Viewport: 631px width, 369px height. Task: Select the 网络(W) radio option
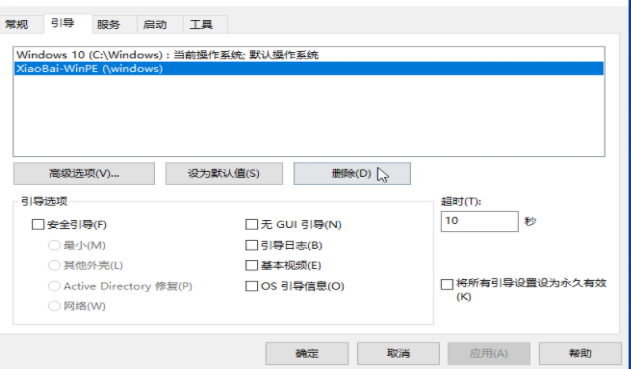click(x=54, y=306)
